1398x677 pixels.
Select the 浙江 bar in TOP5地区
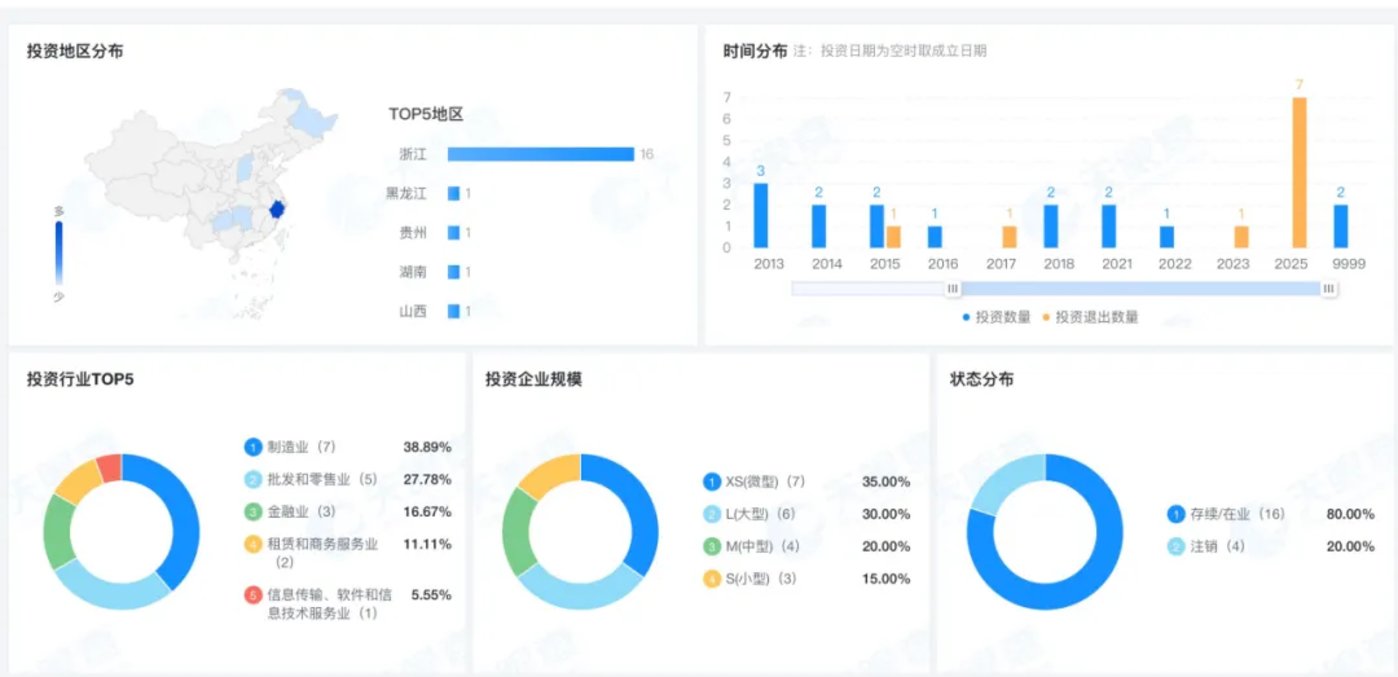[540, 154]
